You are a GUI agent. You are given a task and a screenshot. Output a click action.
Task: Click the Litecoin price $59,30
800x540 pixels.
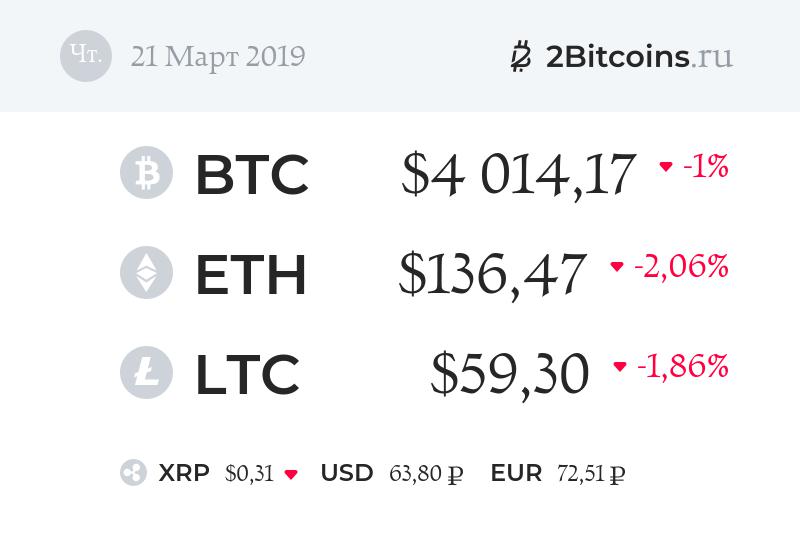coord(510,374)
